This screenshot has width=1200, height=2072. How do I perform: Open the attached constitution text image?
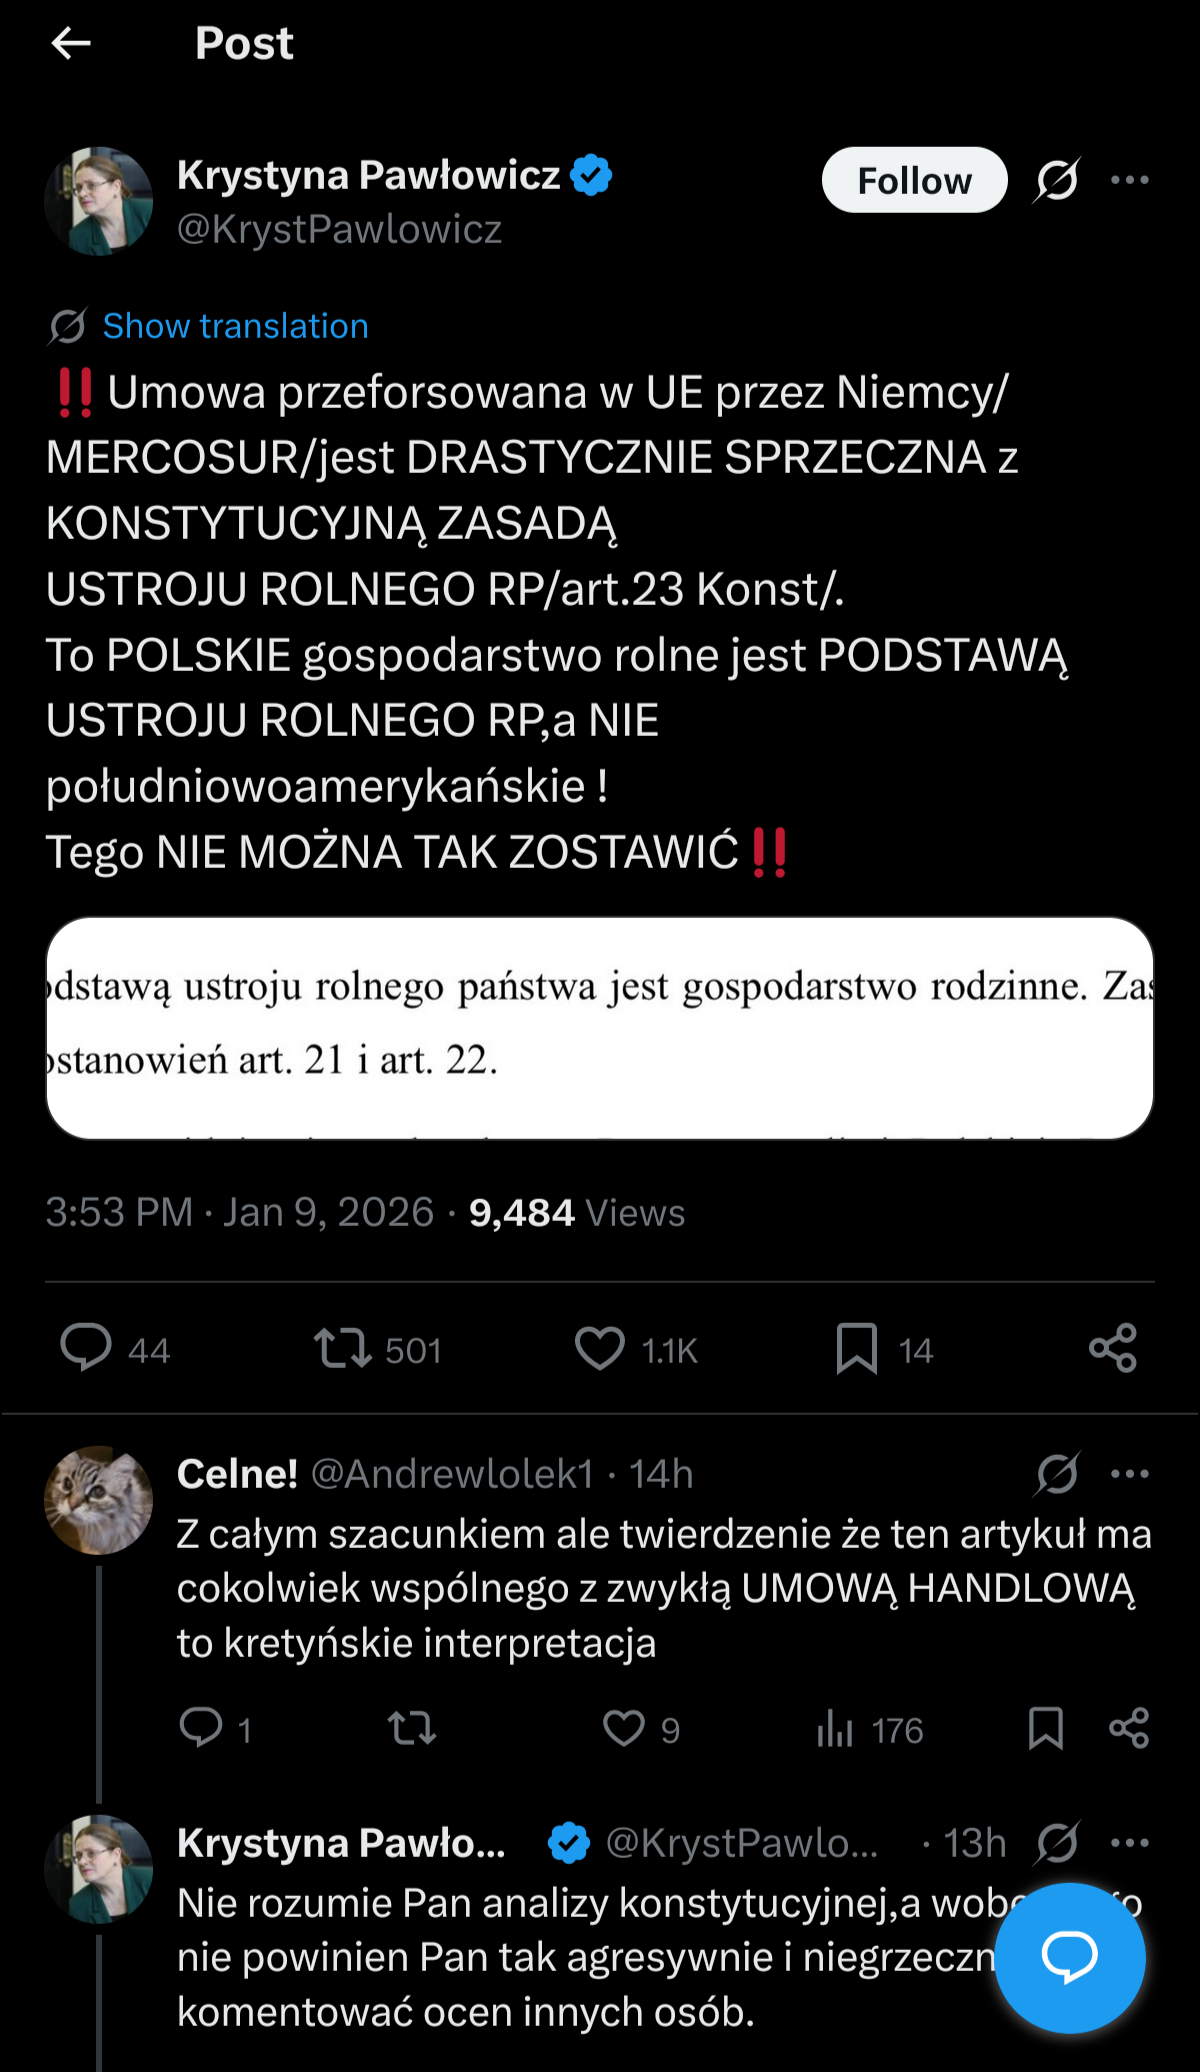tap(600, 1027)
